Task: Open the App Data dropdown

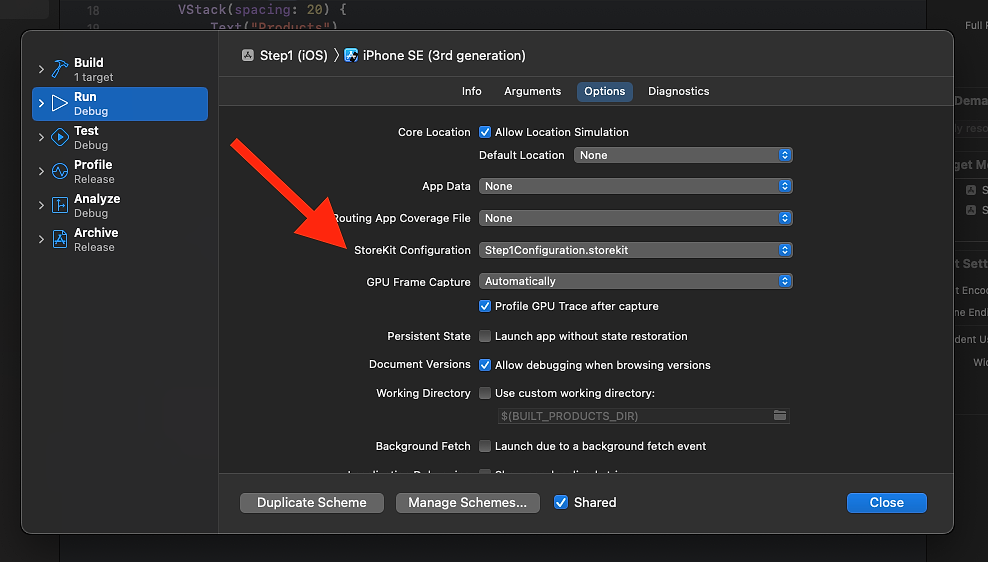Action: pyautogui.click(x=636, y=186)
